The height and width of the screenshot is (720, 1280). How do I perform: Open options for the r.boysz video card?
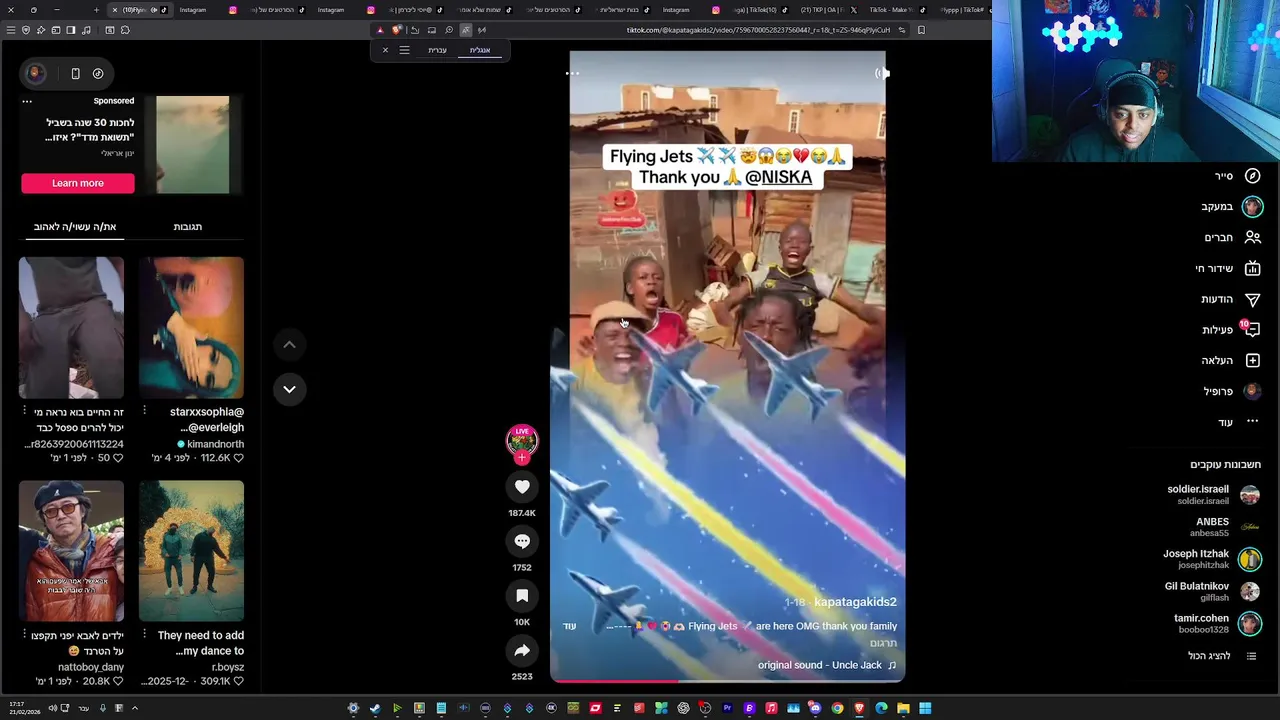click(x=144, y=635)
